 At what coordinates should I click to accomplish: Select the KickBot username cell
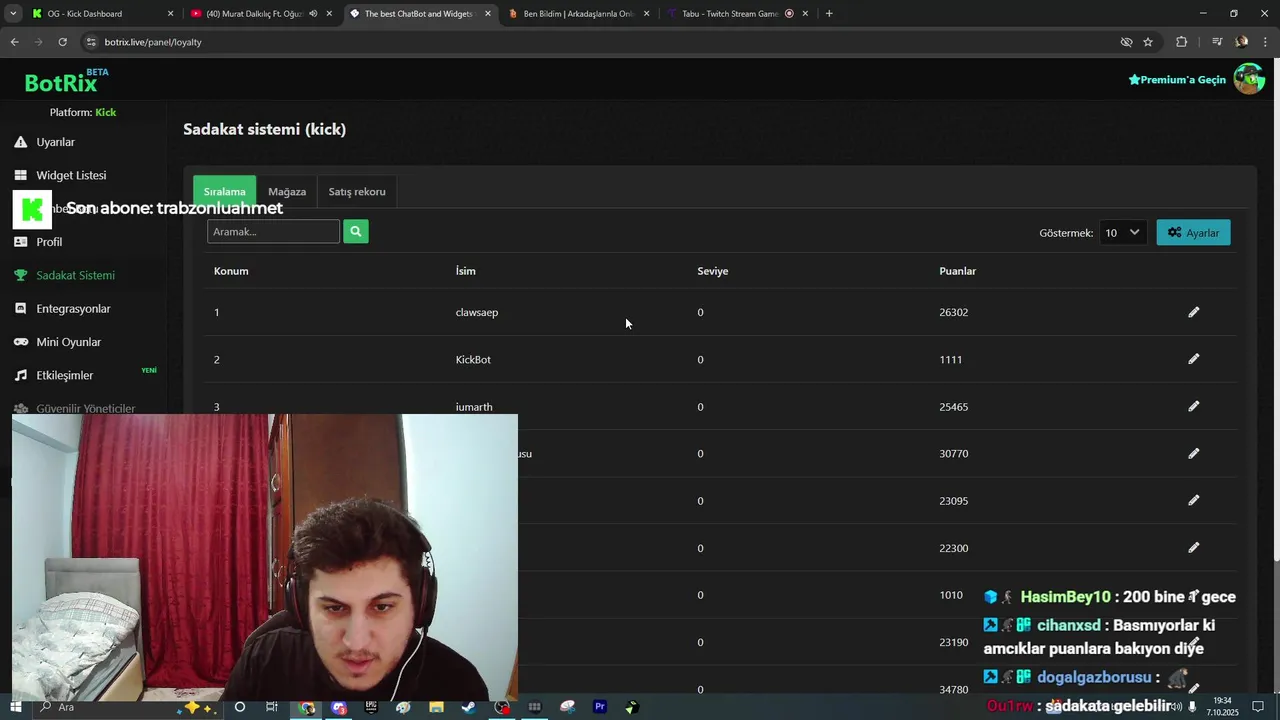click(x=473, y=359)
